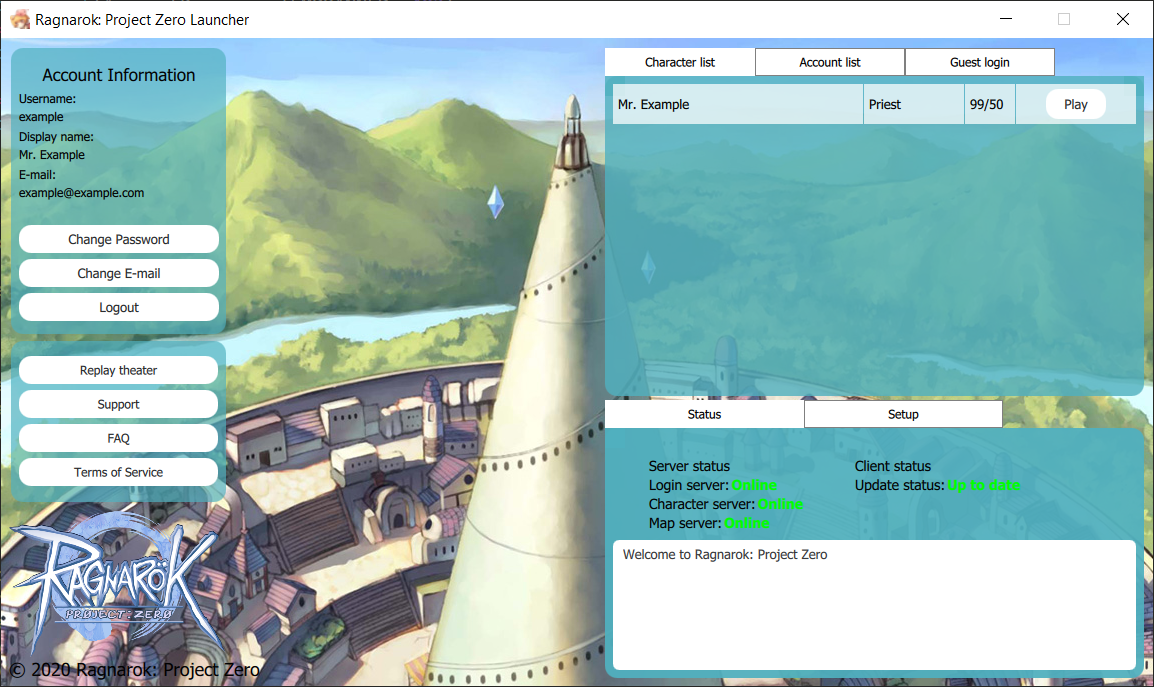1154x687 pixels.
Task: Log out with the Logout button
Action: 118,307
